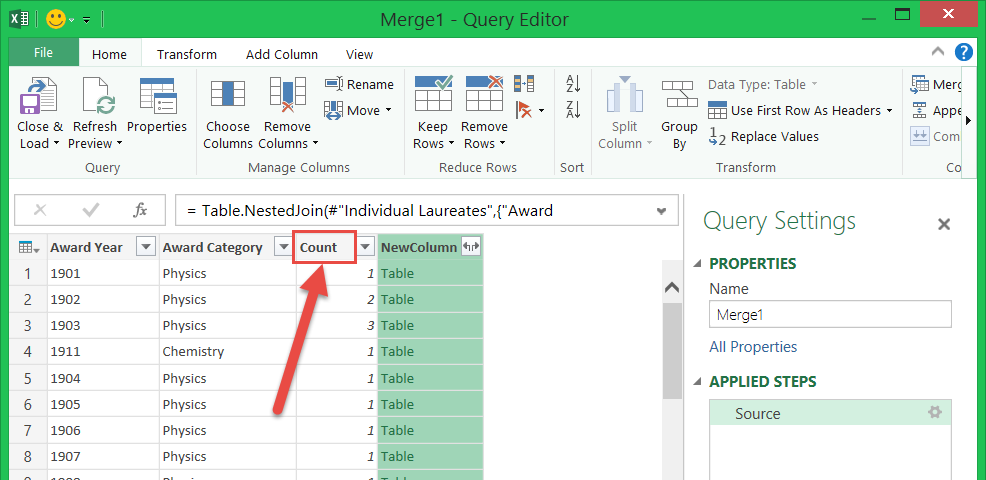This screenshot has height=480, width=986.
Task: Open the Award Category filter dropdown
Action: [282, 247]
